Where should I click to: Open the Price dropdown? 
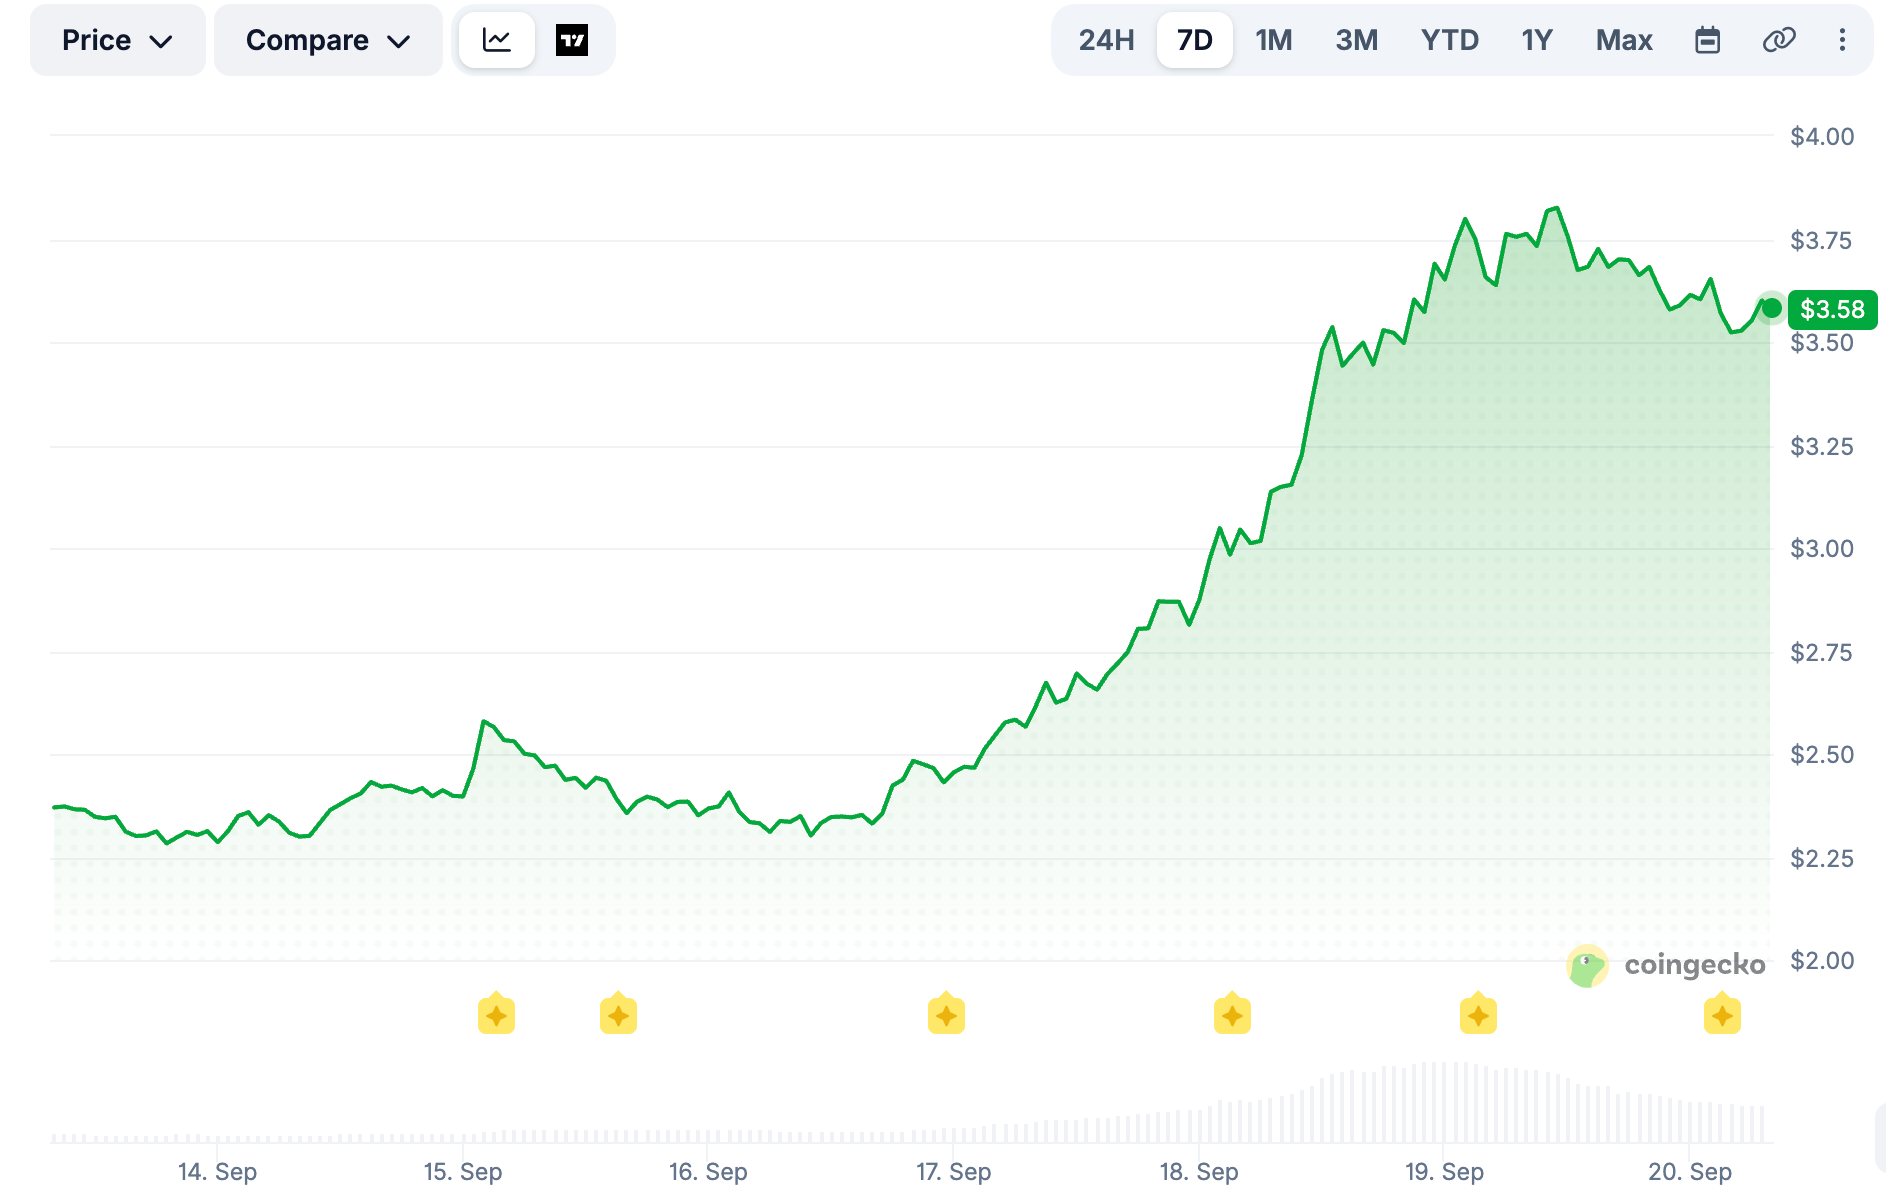click(x=118, y=40)
